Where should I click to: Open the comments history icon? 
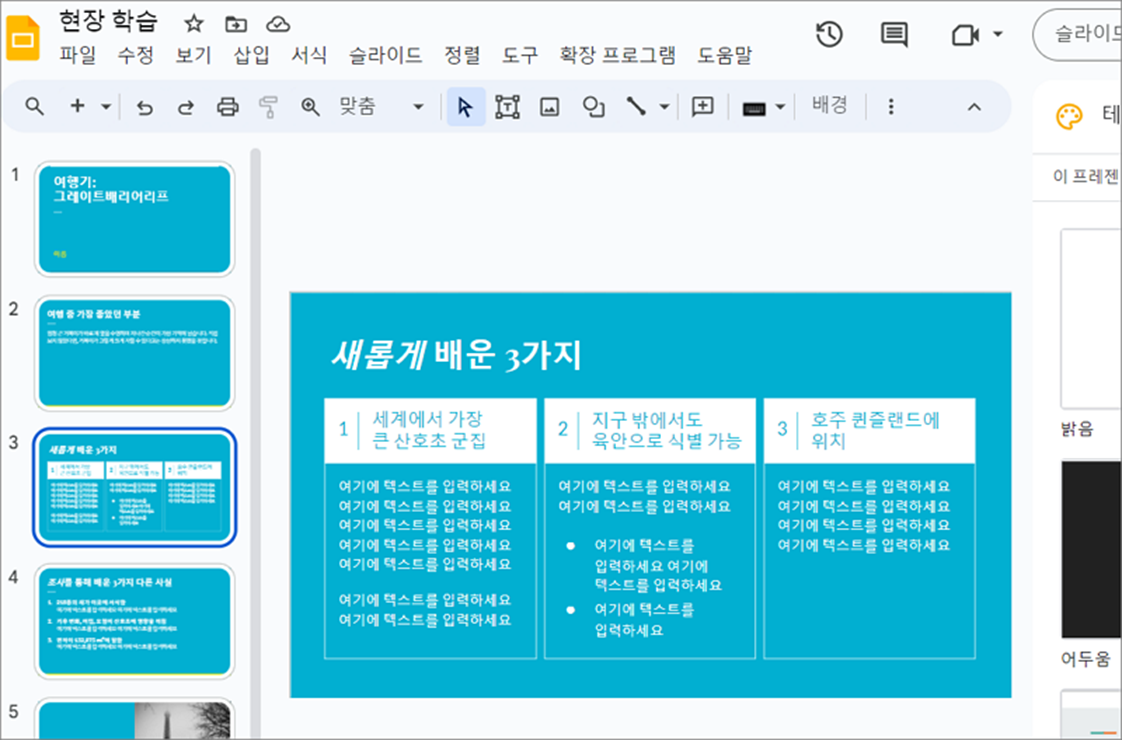pyautogui.click(x=894, y=34)
